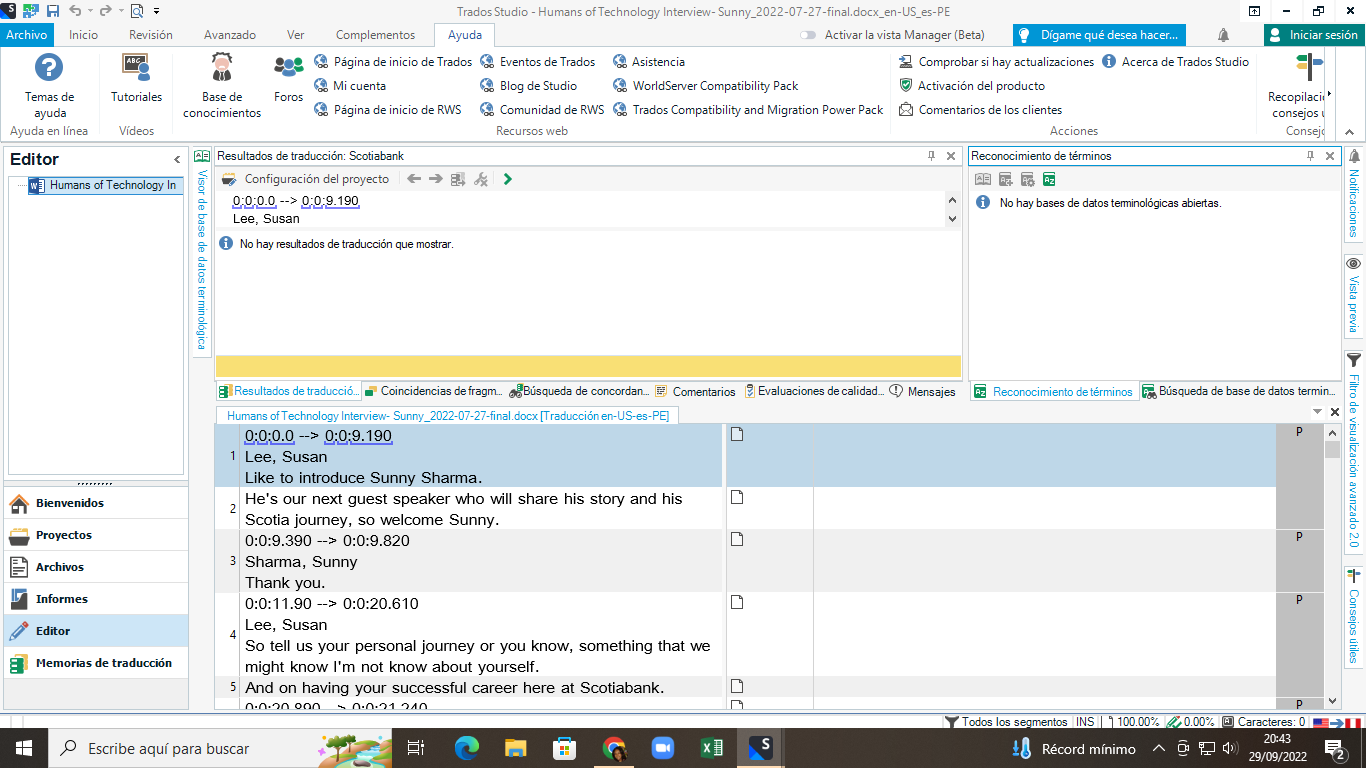The width and height of the screenshot is (1366, 768).
Task: Toggle INS insert mode in status bar
Action: (x=1085, y=722)
